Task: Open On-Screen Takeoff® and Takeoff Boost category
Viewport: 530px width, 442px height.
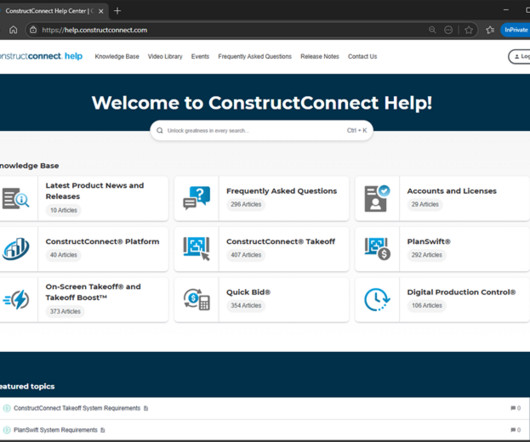Action: pos(93,292)
